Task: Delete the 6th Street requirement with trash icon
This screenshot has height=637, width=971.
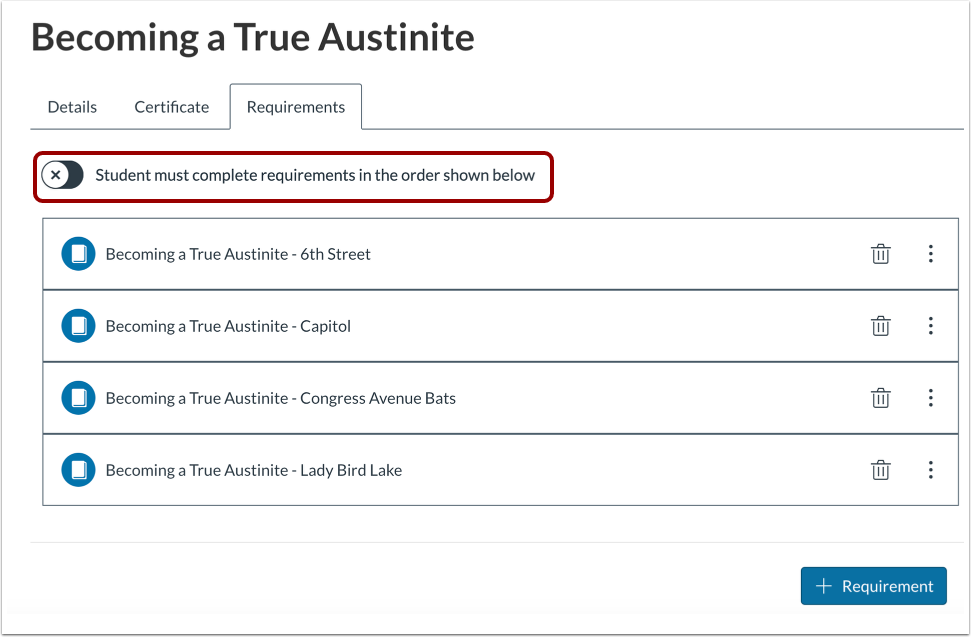Action: [881, 254]
